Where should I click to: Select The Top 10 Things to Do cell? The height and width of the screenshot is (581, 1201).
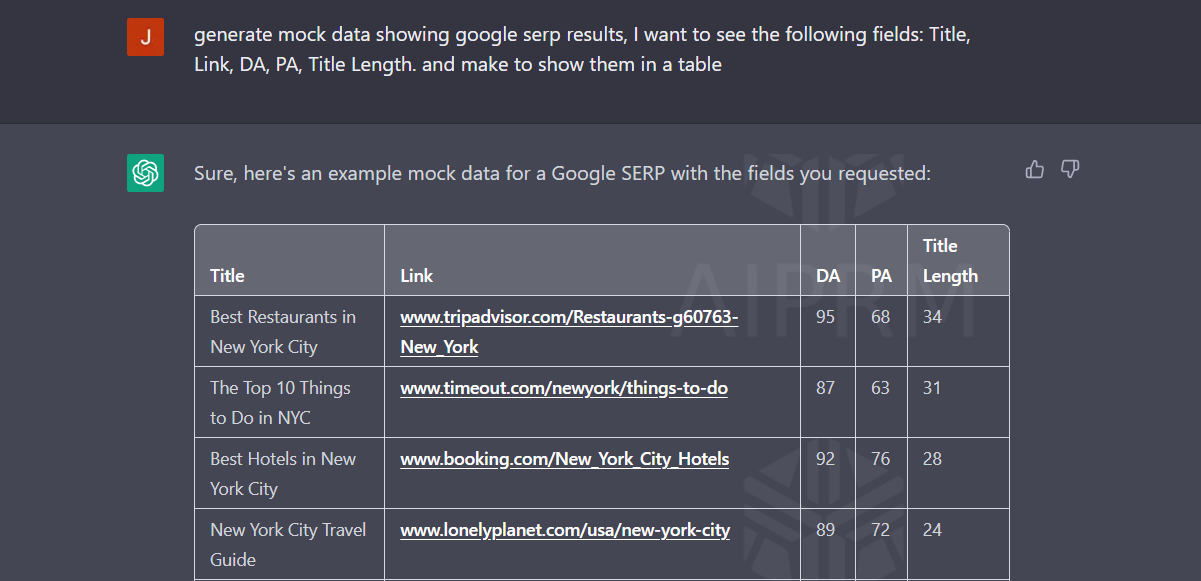289,402
